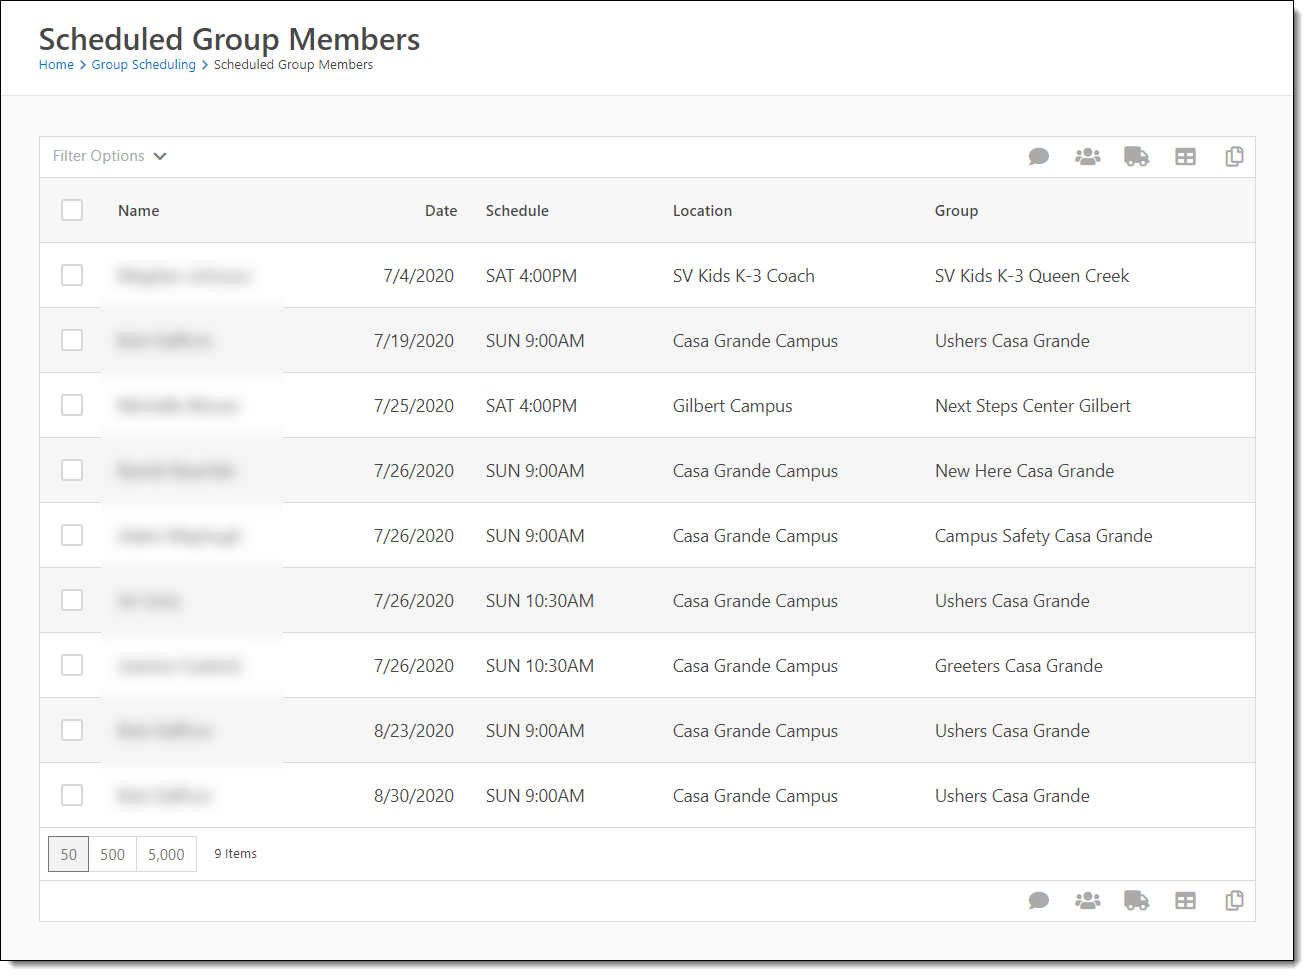
Task: Set page size to 500 items
Action: click(x=113, y=854)
